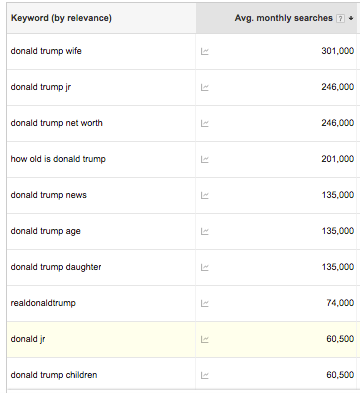Image resolution: width=360 pixels, height=393 pixels.
Task: Click the help question mark beside Avg. monthly searches
Action: [x=340, y=18]
